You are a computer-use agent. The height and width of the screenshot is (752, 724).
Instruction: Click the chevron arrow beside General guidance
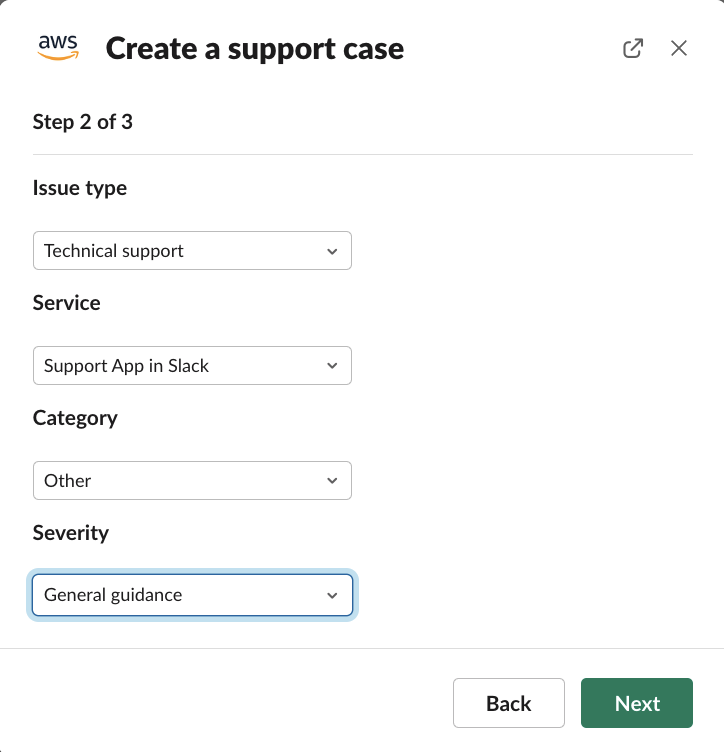point(333,596)
